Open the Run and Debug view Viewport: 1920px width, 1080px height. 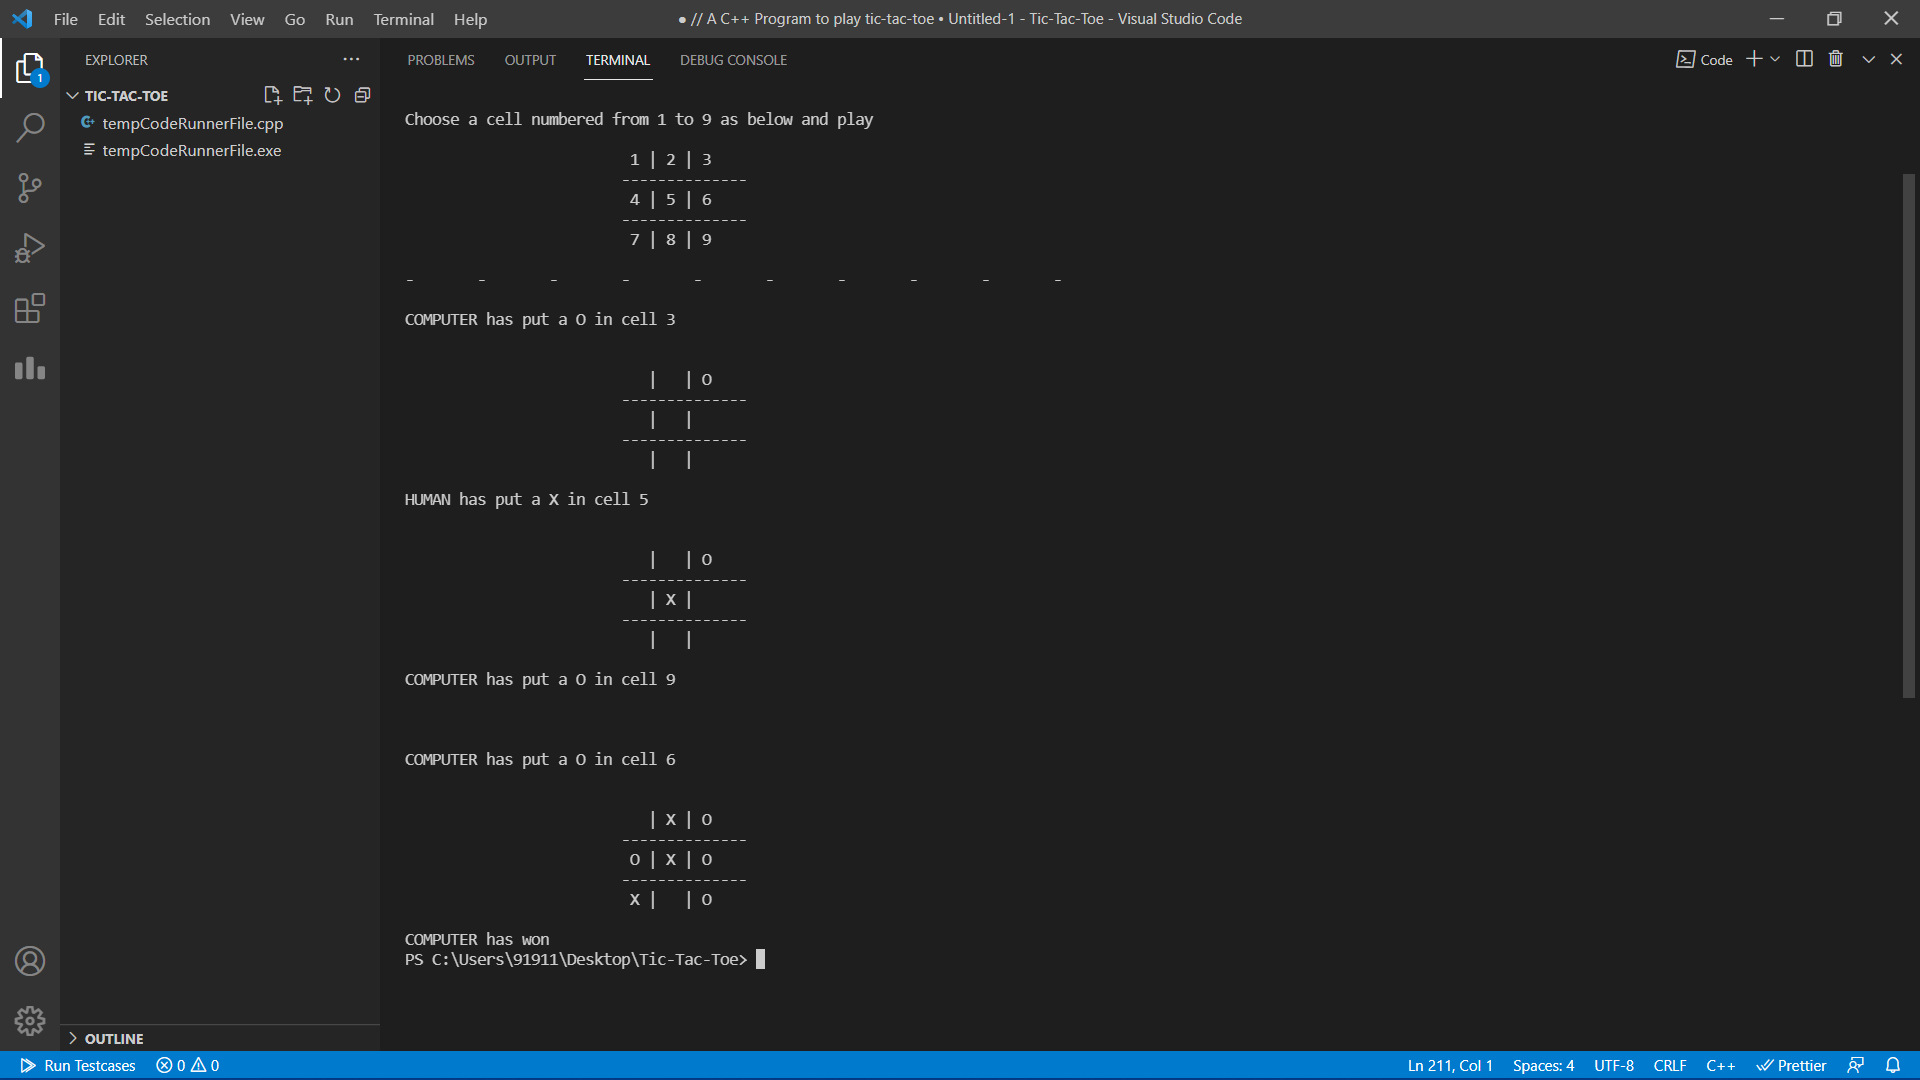(30, 248)
